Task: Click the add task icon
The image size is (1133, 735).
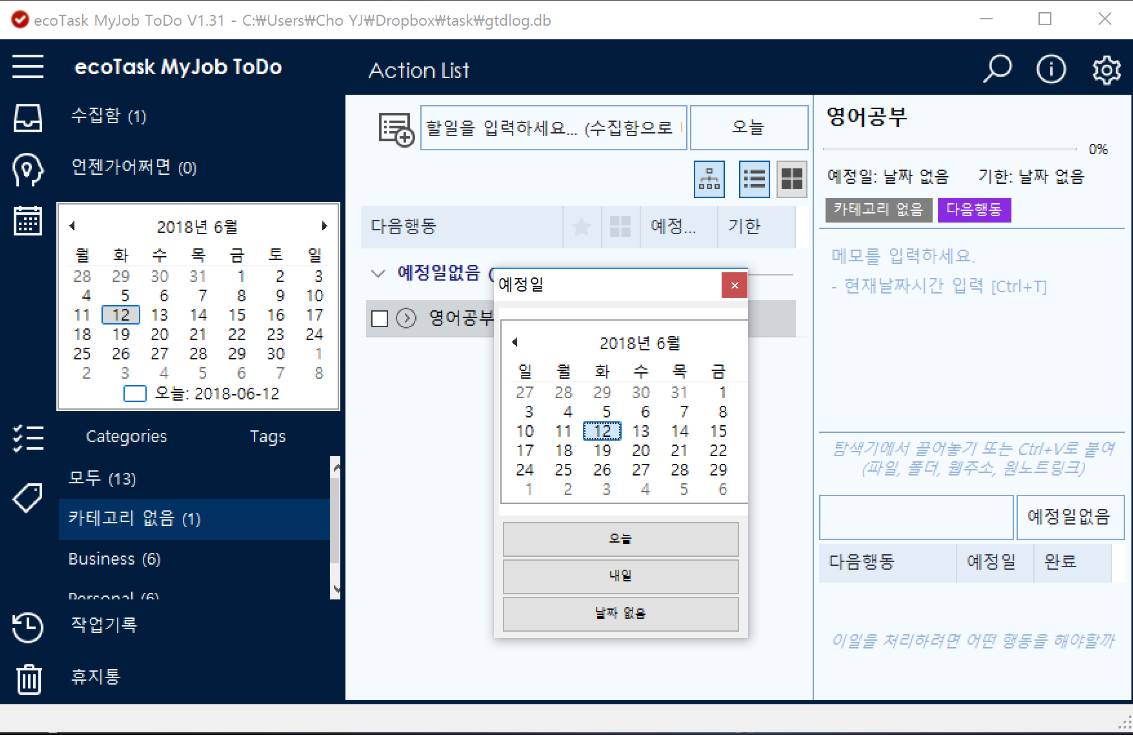Action: [396, 129]
